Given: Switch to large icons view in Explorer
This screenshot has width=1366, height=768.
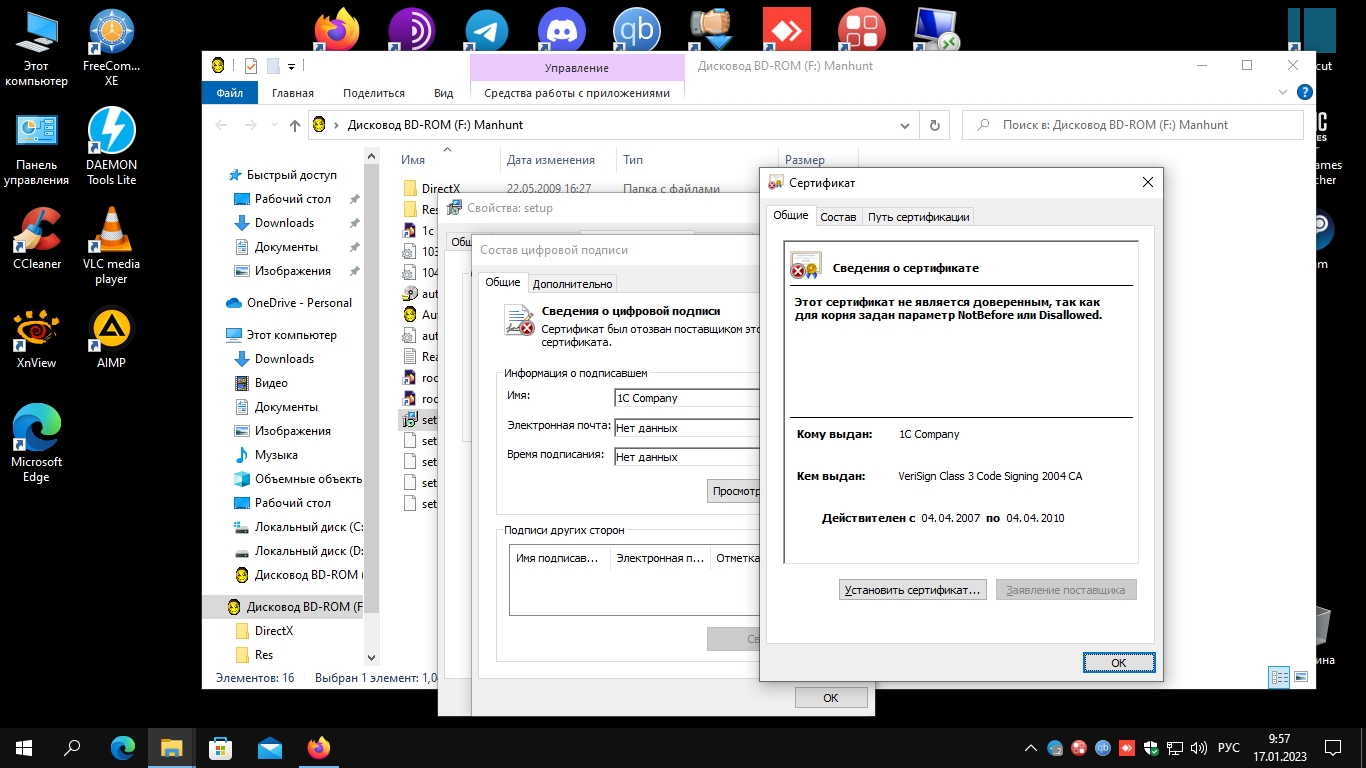Looking at the screenshot, I should pos(1301,677).
